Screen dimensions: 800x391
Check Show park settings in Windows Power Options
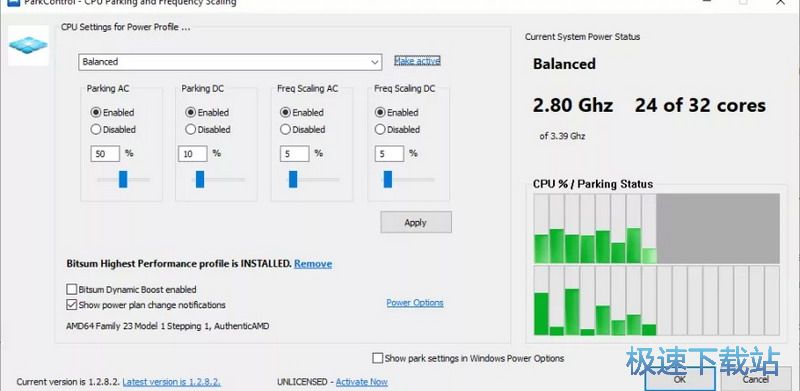point(378,358)
